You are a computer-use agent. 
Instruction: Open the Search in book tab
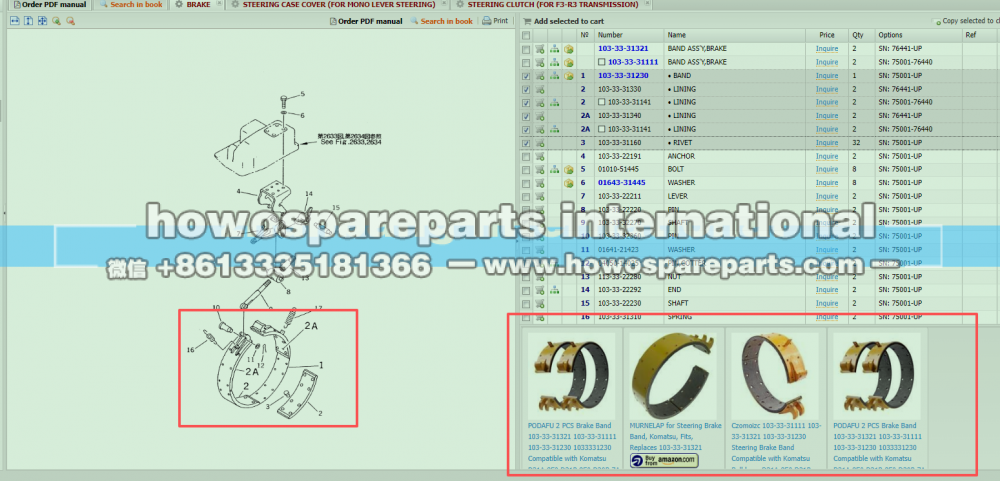point(131,4)
